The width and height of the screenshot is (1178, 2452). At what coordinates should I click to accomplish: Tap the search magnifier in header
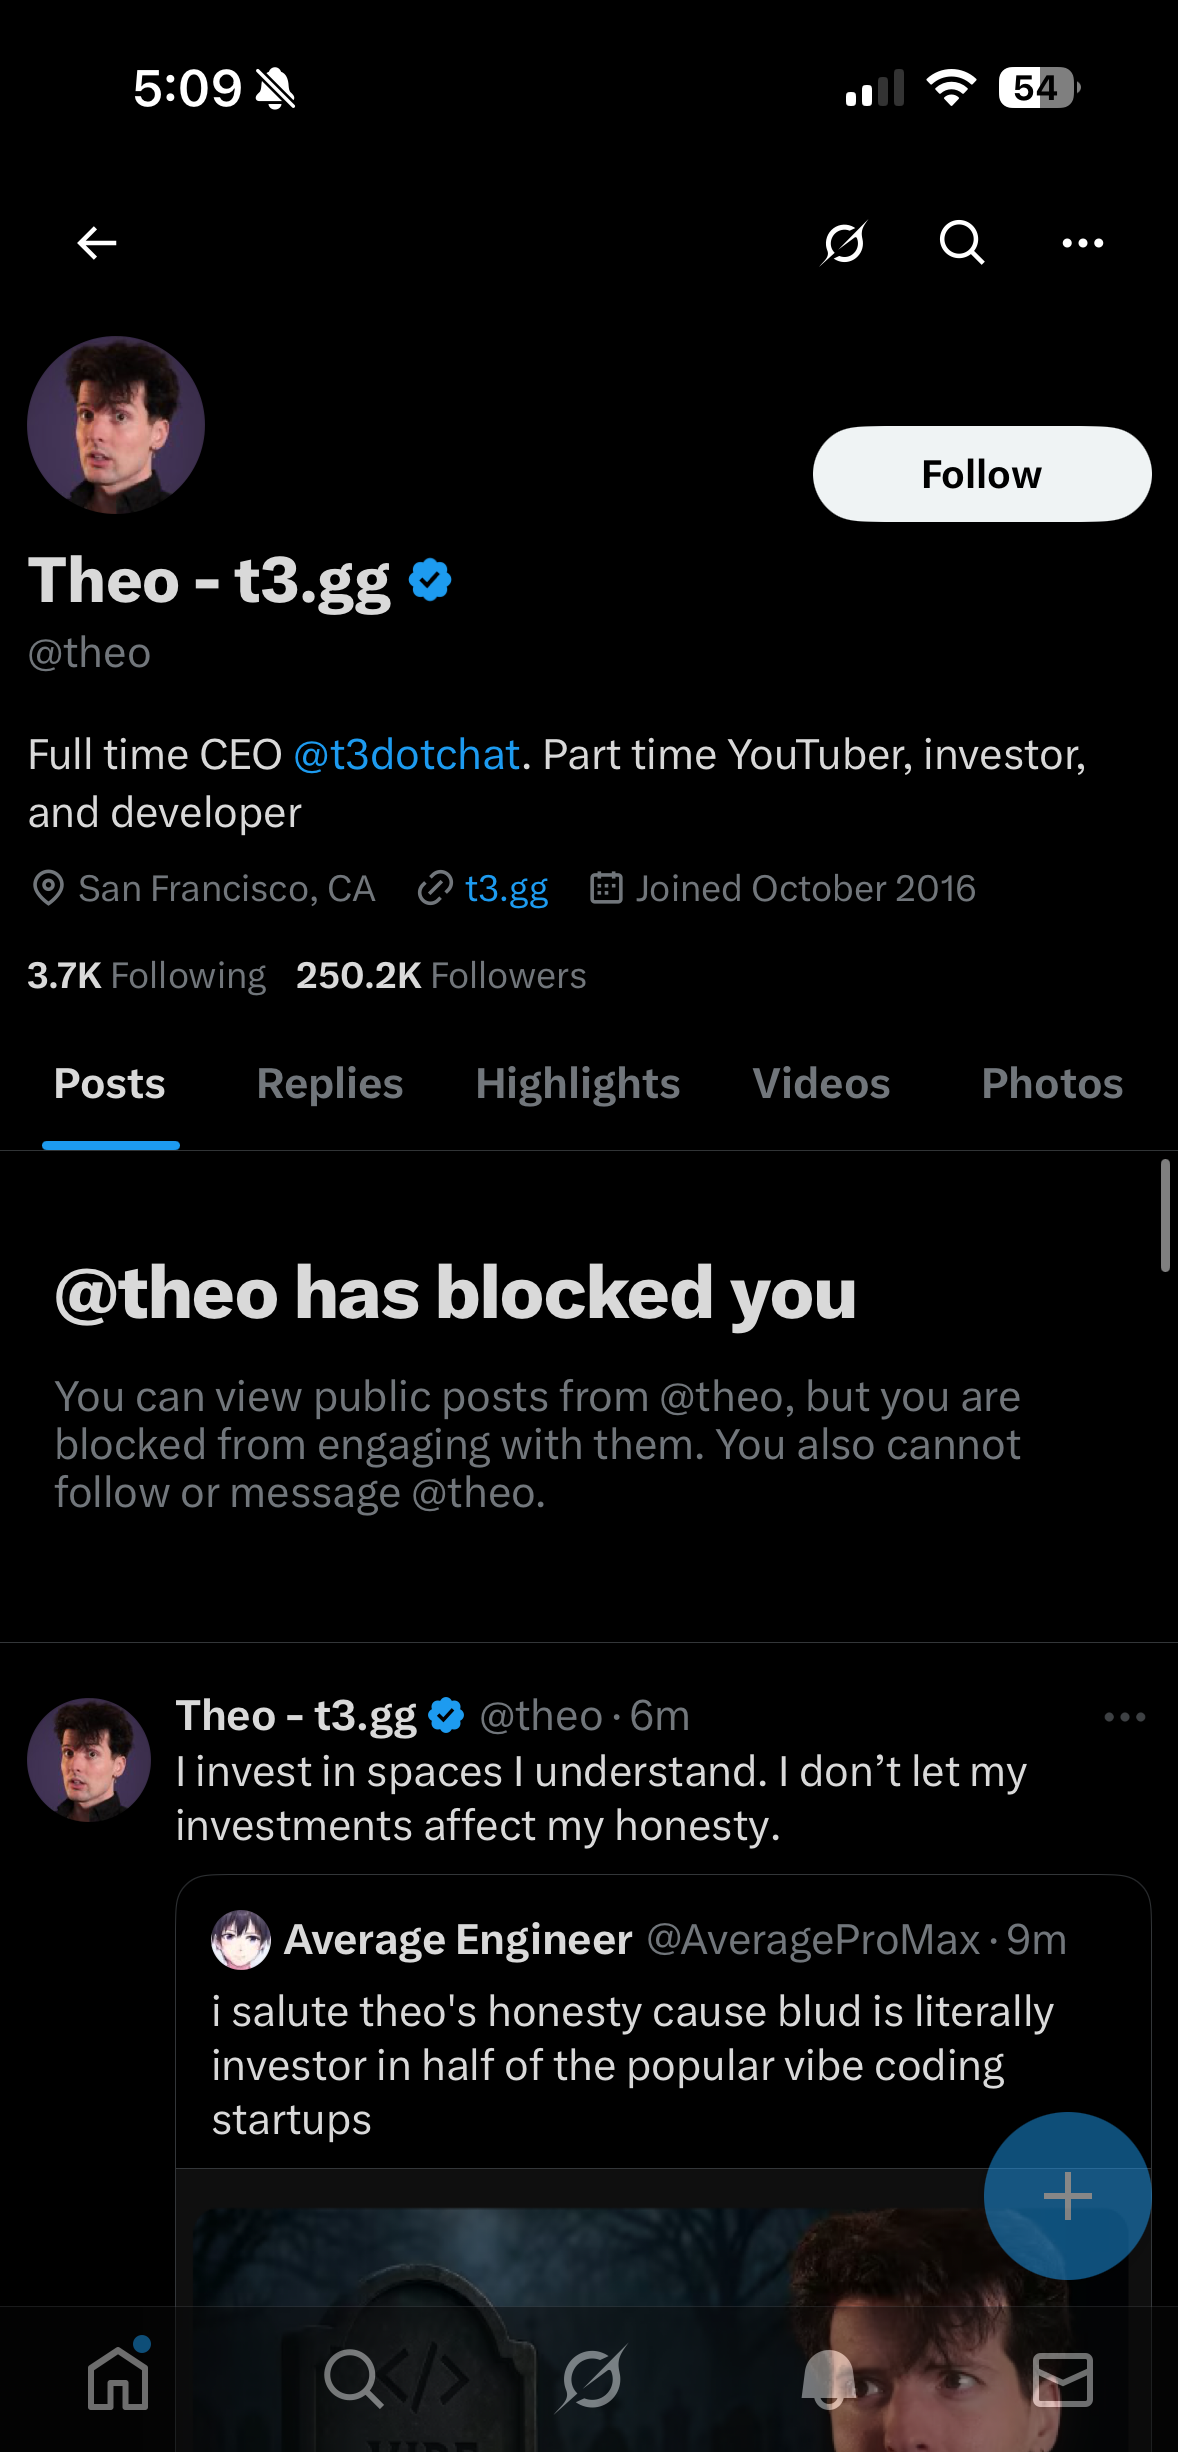pyautogui.click(x=962, y=243)
